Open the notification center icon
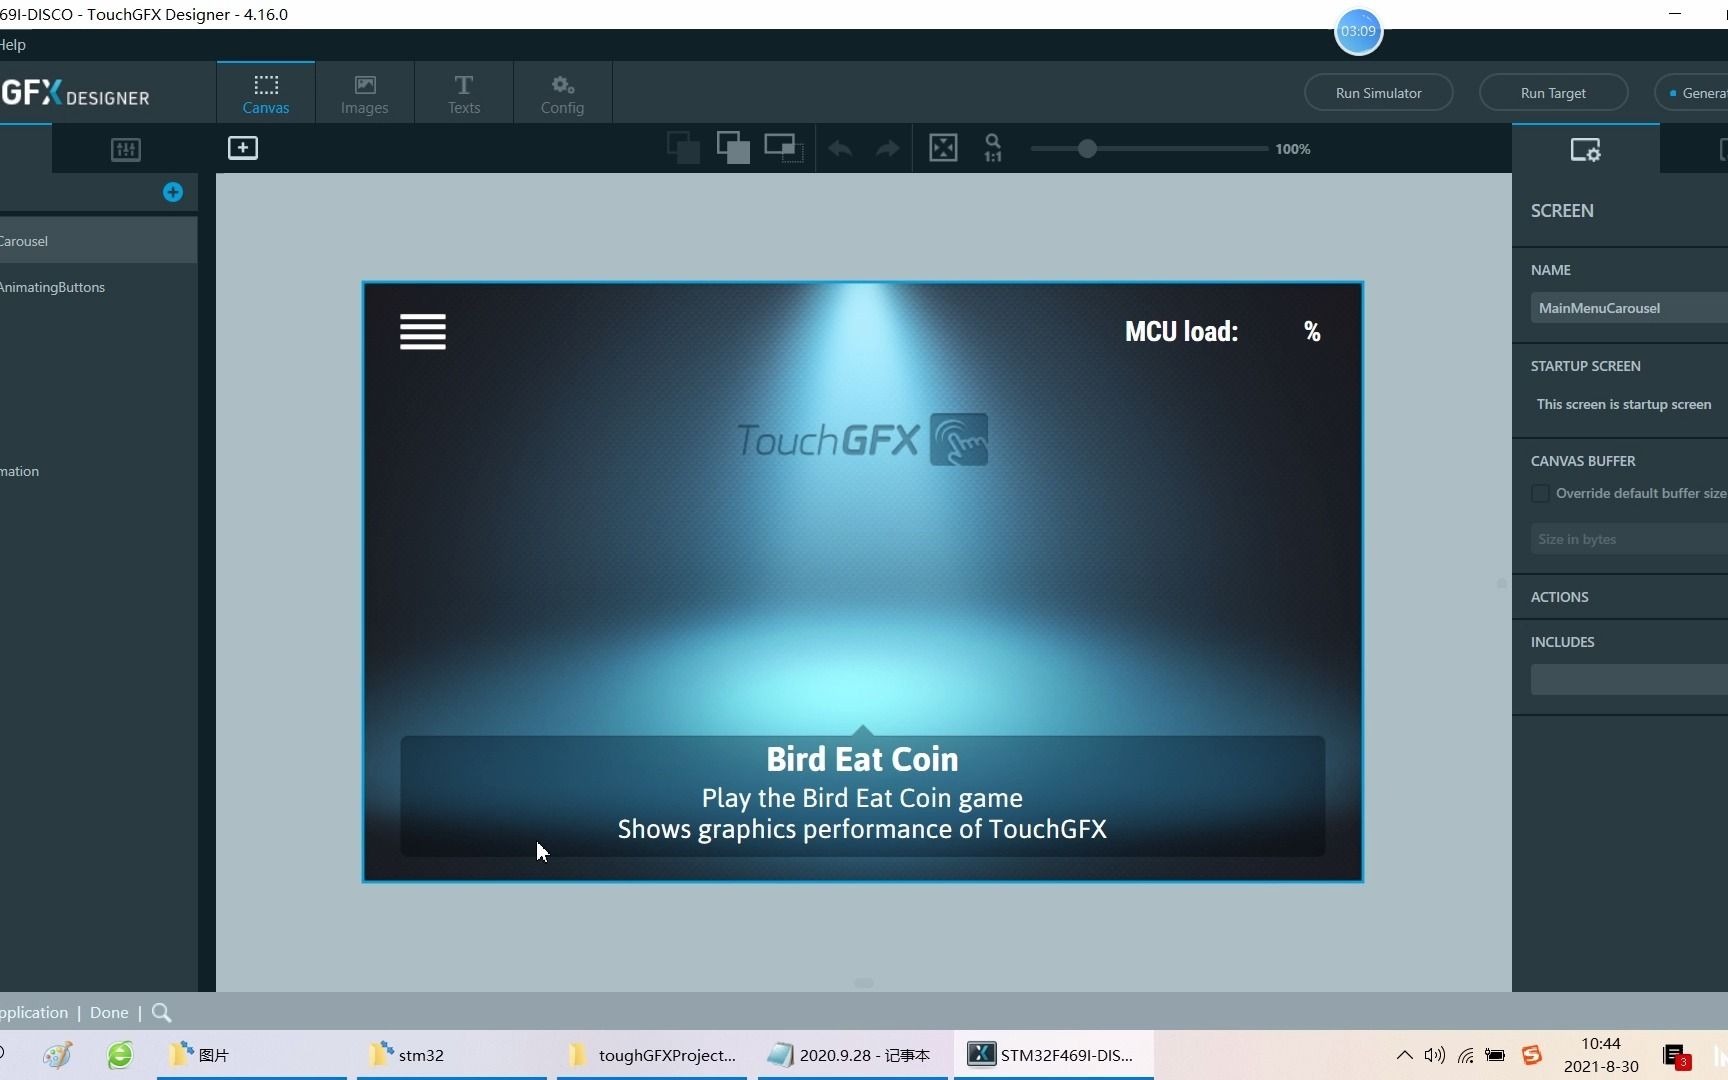1728x1080 pixels. [1676, 1056]
